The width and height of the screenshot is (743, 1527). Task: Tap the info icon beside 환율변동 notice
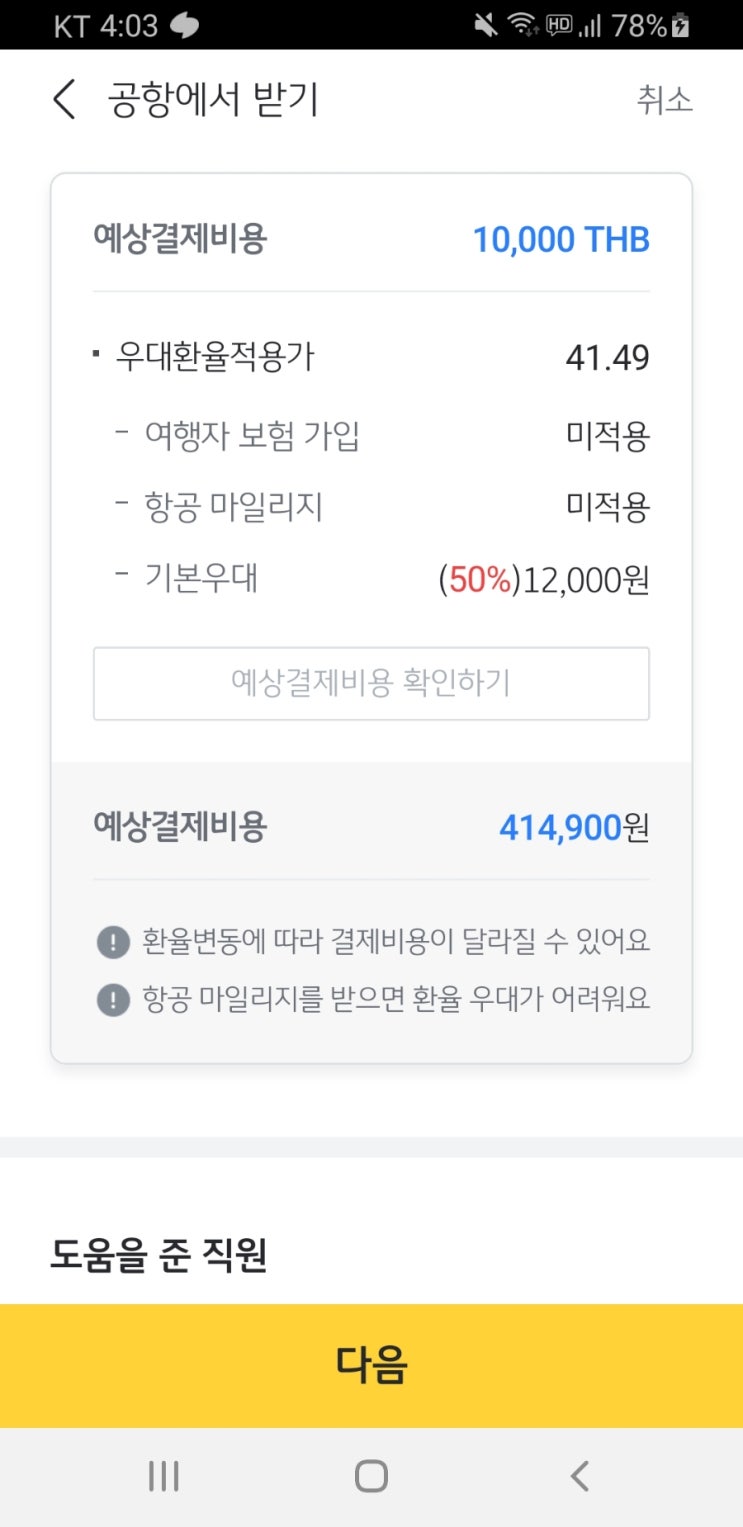click(113, 941)
